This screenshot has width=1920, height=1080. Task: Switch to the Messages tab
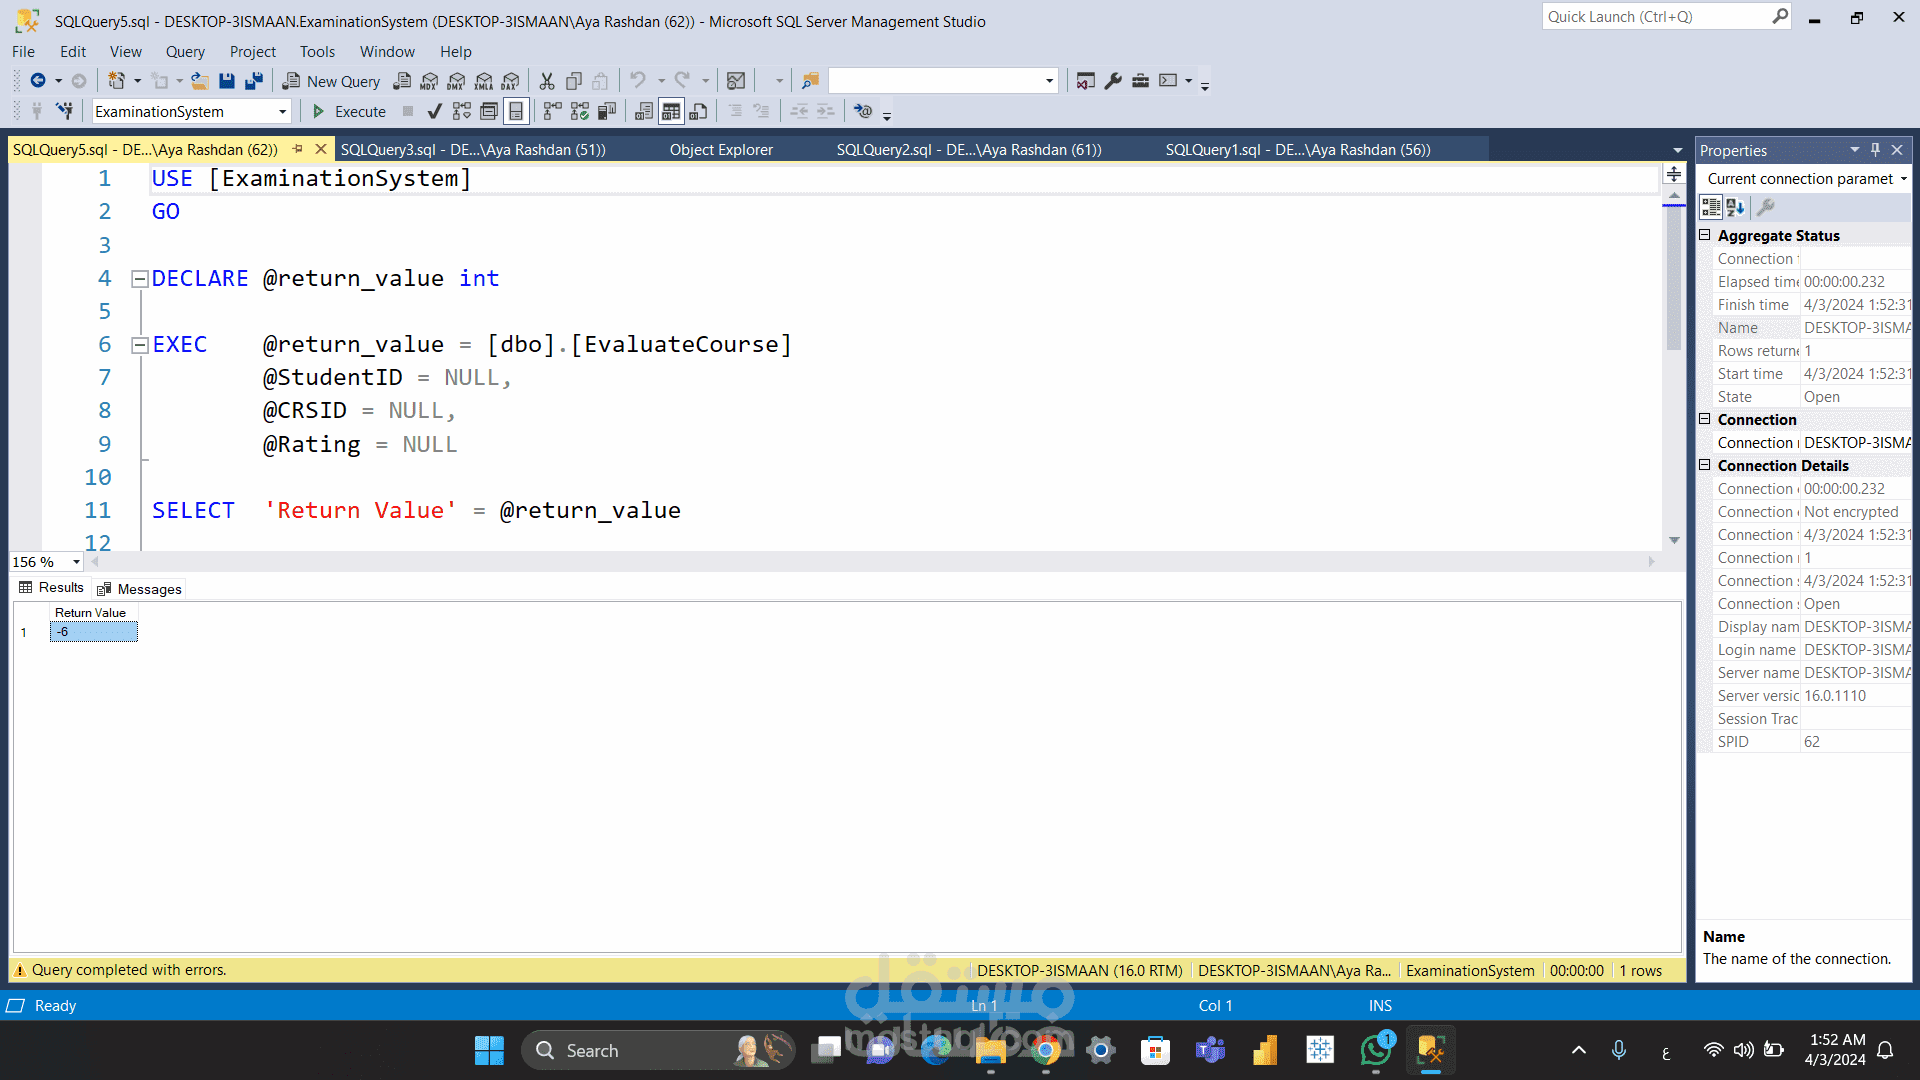140,589
